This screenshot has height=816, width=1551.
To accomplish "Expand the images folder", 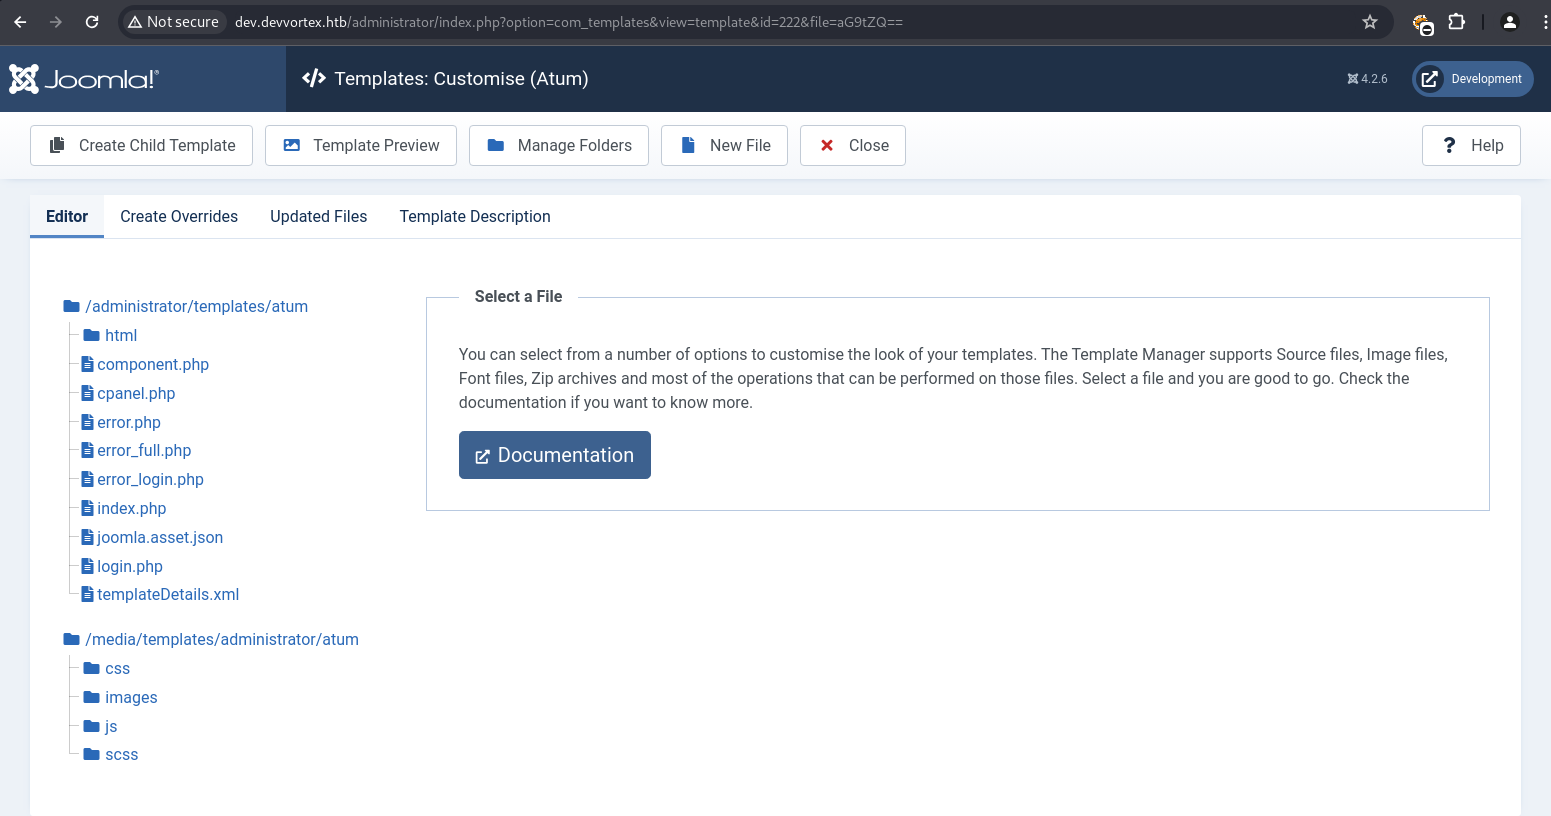I will point(131,697).
